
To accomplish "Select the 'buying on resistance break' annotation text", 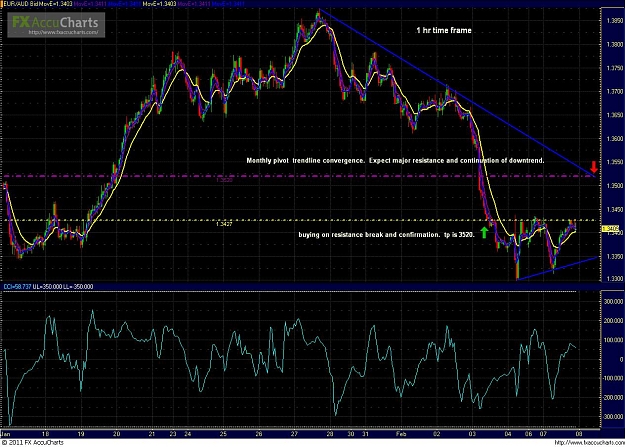I will [386, 235].
